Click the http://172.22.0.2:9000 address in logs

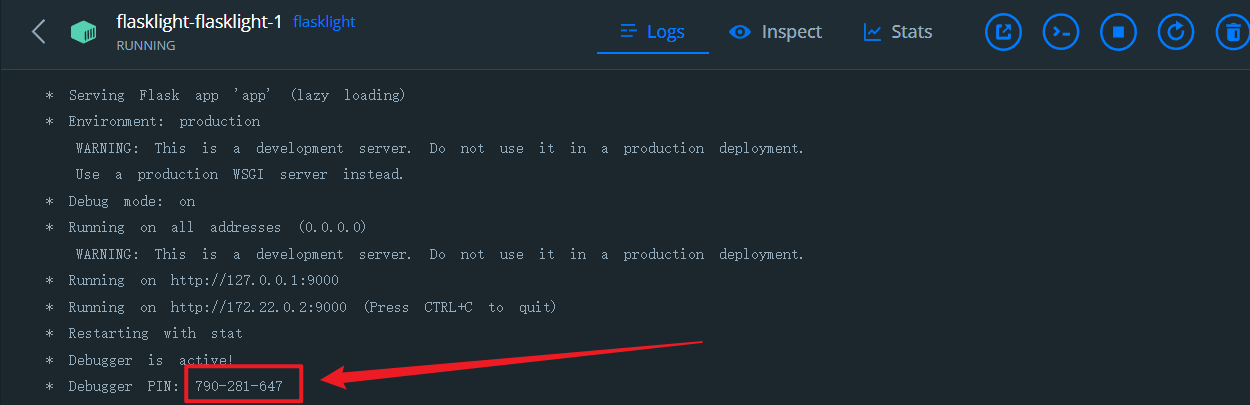[258, 307]
